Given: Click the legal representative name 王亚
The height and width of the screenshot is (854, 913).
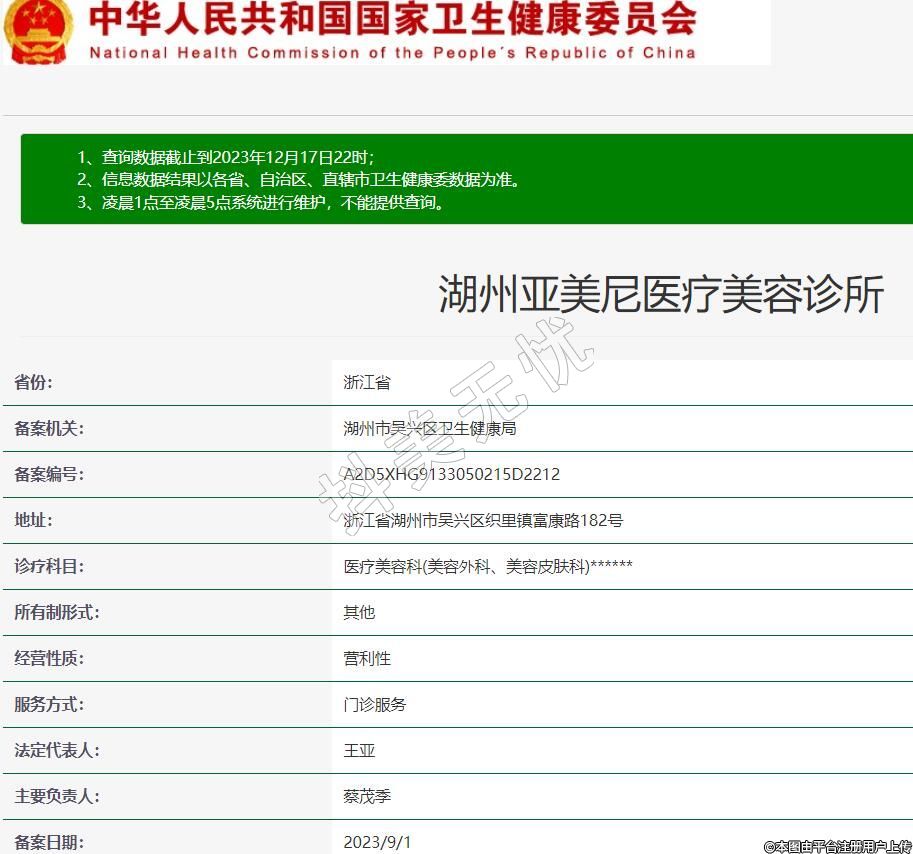Looking at the screenshot, I should coord(359,750).
